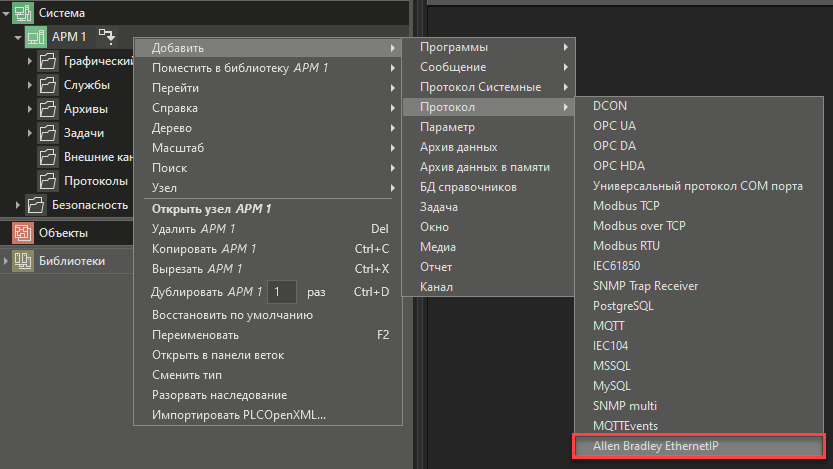Viewport: 833px width, 469px height.
Task: Click the Система root node icon
Action: tap(22, 13)
